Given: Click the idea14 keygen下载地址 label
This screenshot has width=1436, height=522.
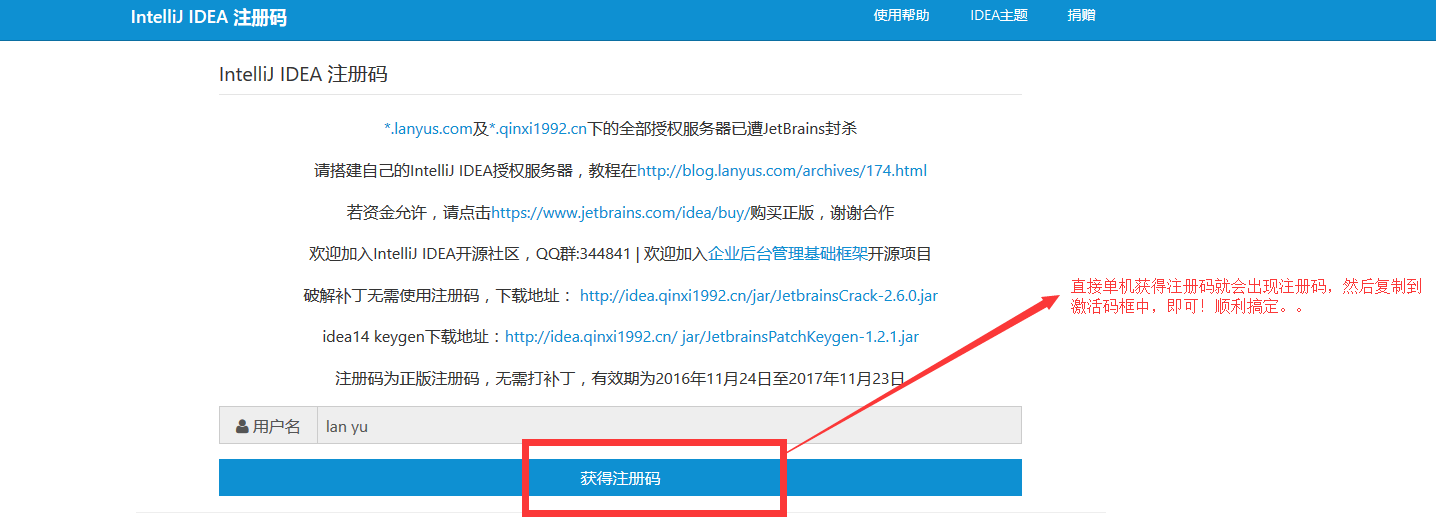Looking at the screenshot, I should 413,337.
